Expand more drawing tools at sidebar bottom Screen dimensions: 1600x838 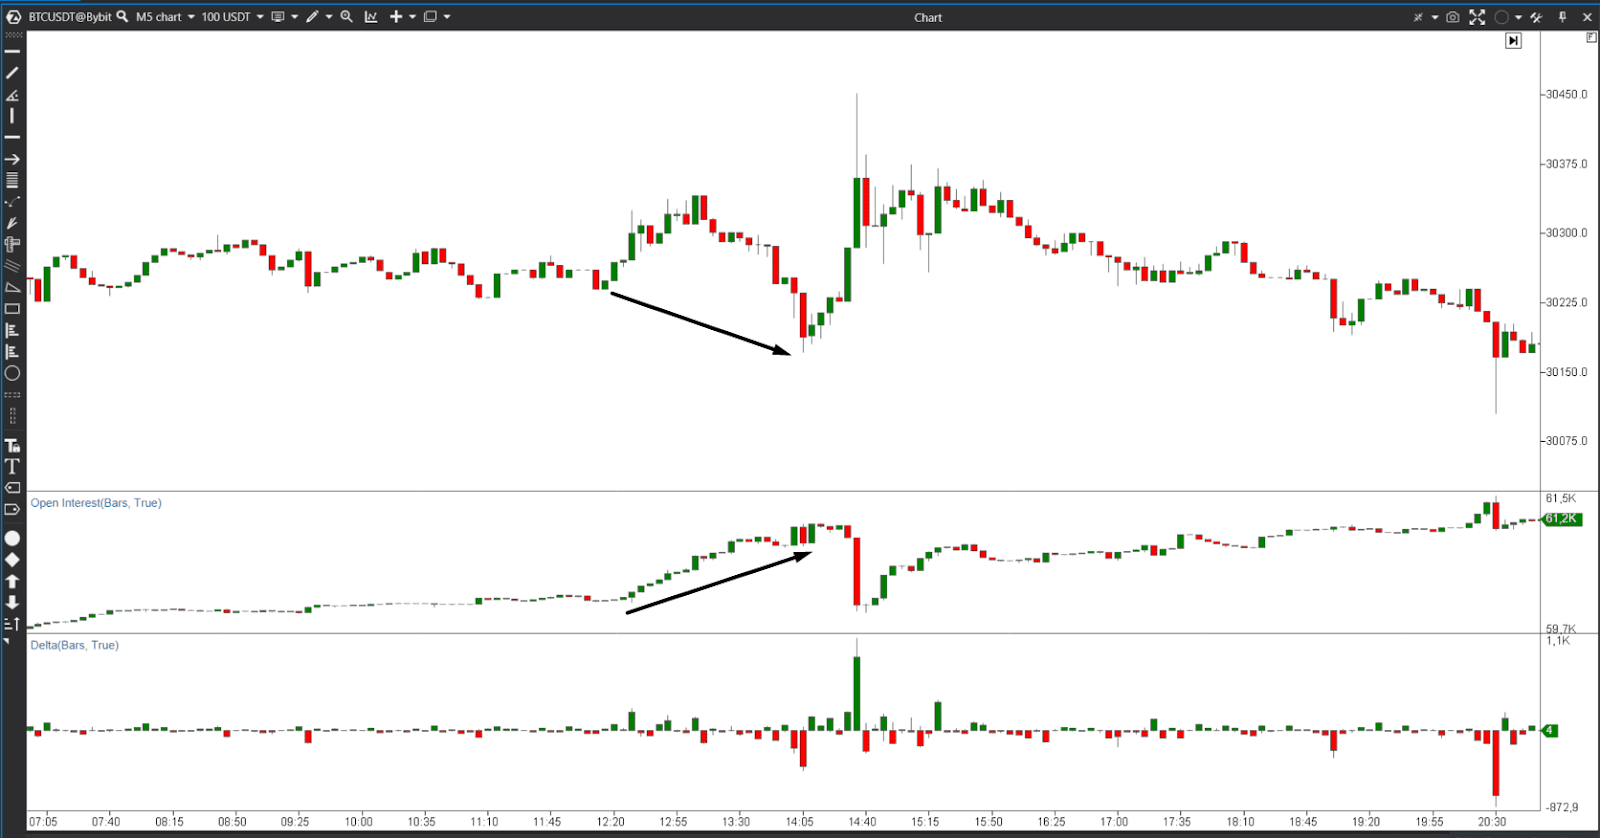pos(7,641)
